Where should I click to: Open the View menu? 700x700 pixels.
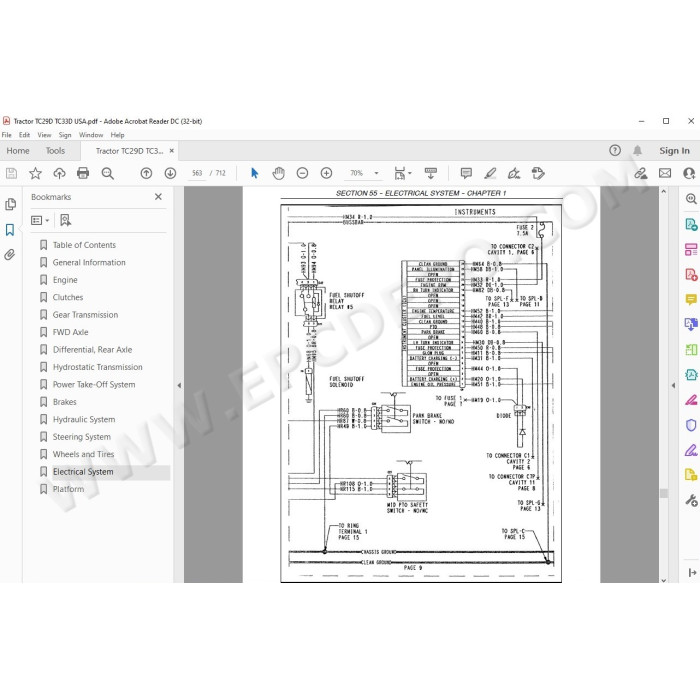44,135
